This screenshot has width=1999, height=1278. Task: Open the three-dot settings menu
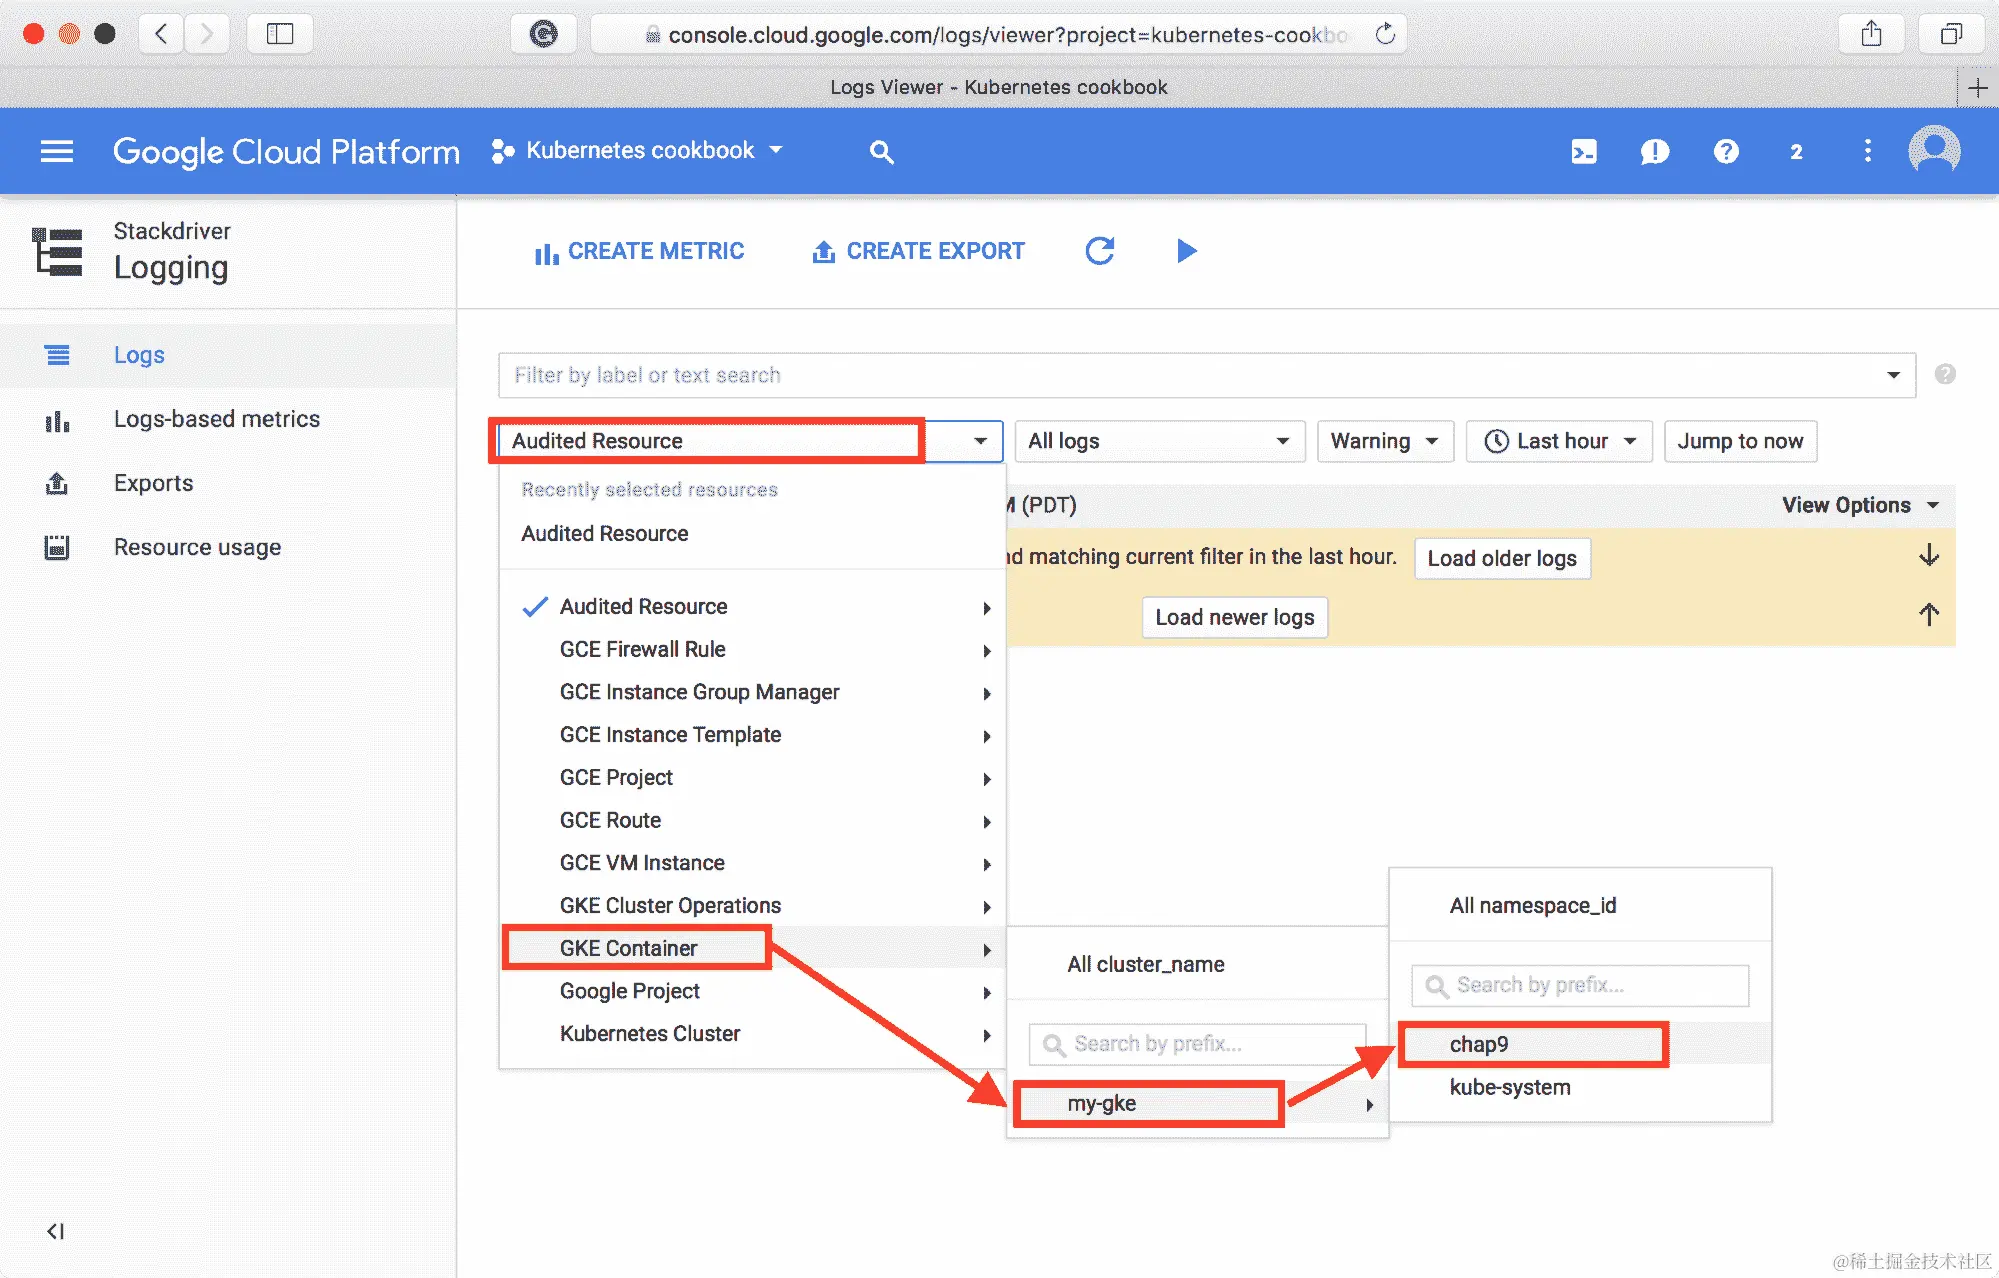point(1867,151)
